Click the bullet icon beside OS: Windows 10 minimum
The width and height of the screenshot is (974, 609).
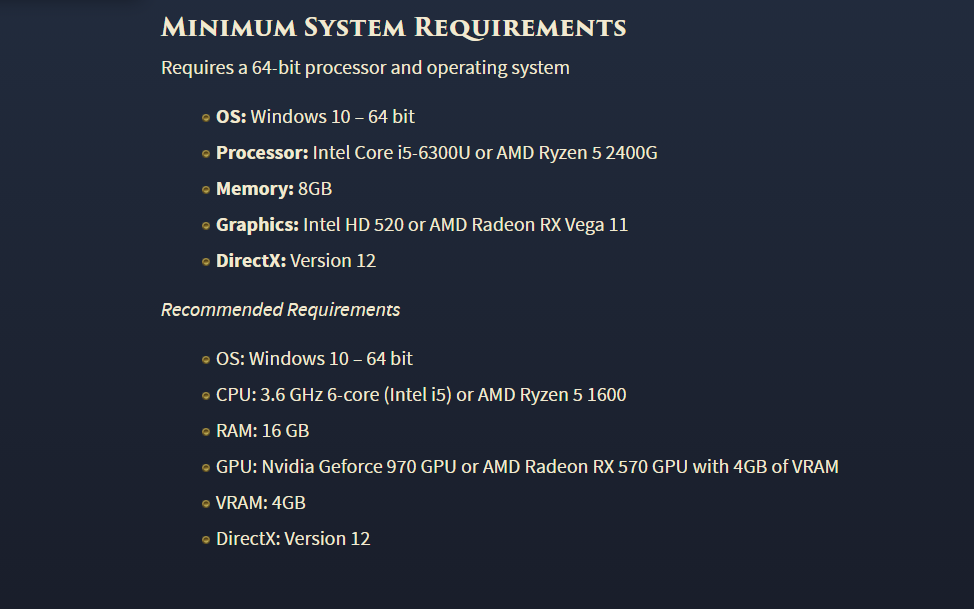pyautogui.click(x=206, y=118)
